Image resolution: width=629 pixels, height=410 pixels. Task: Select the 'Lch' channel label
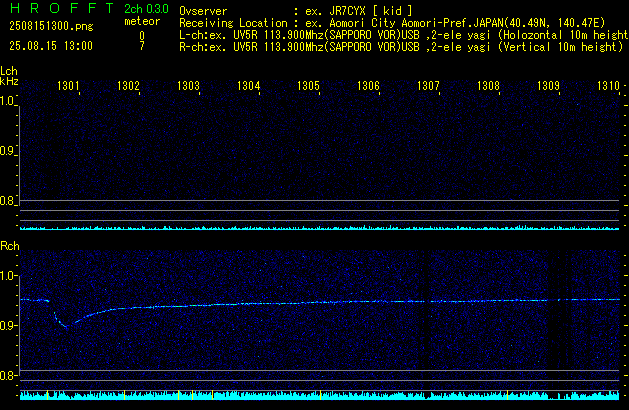tap(9, 71)
